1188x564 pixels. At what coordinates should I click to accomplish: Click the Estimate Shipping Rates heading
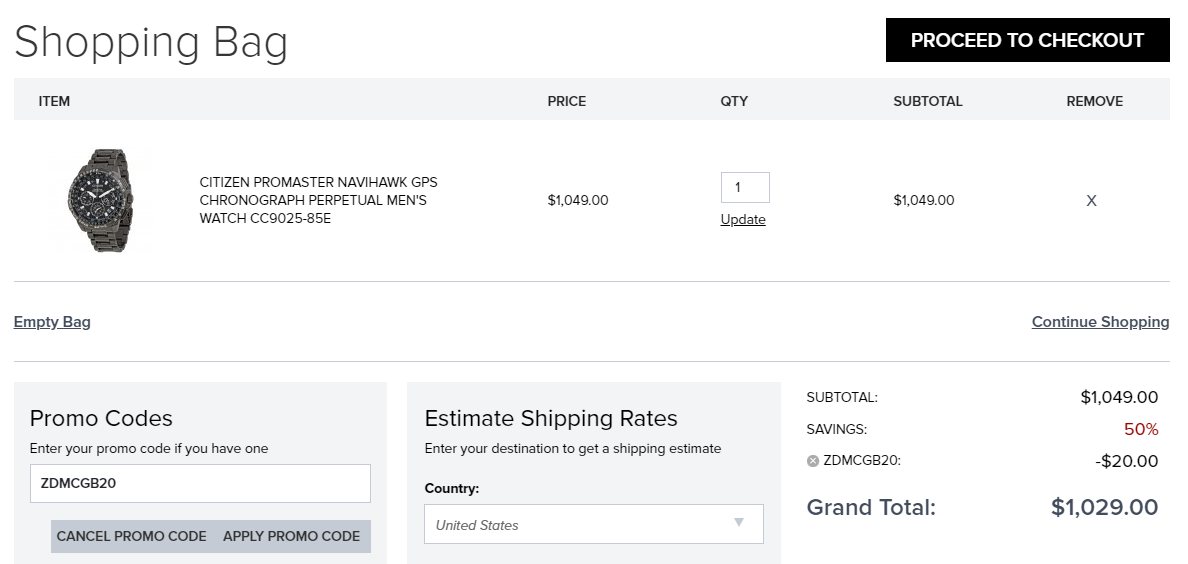[x=551, y=418]
